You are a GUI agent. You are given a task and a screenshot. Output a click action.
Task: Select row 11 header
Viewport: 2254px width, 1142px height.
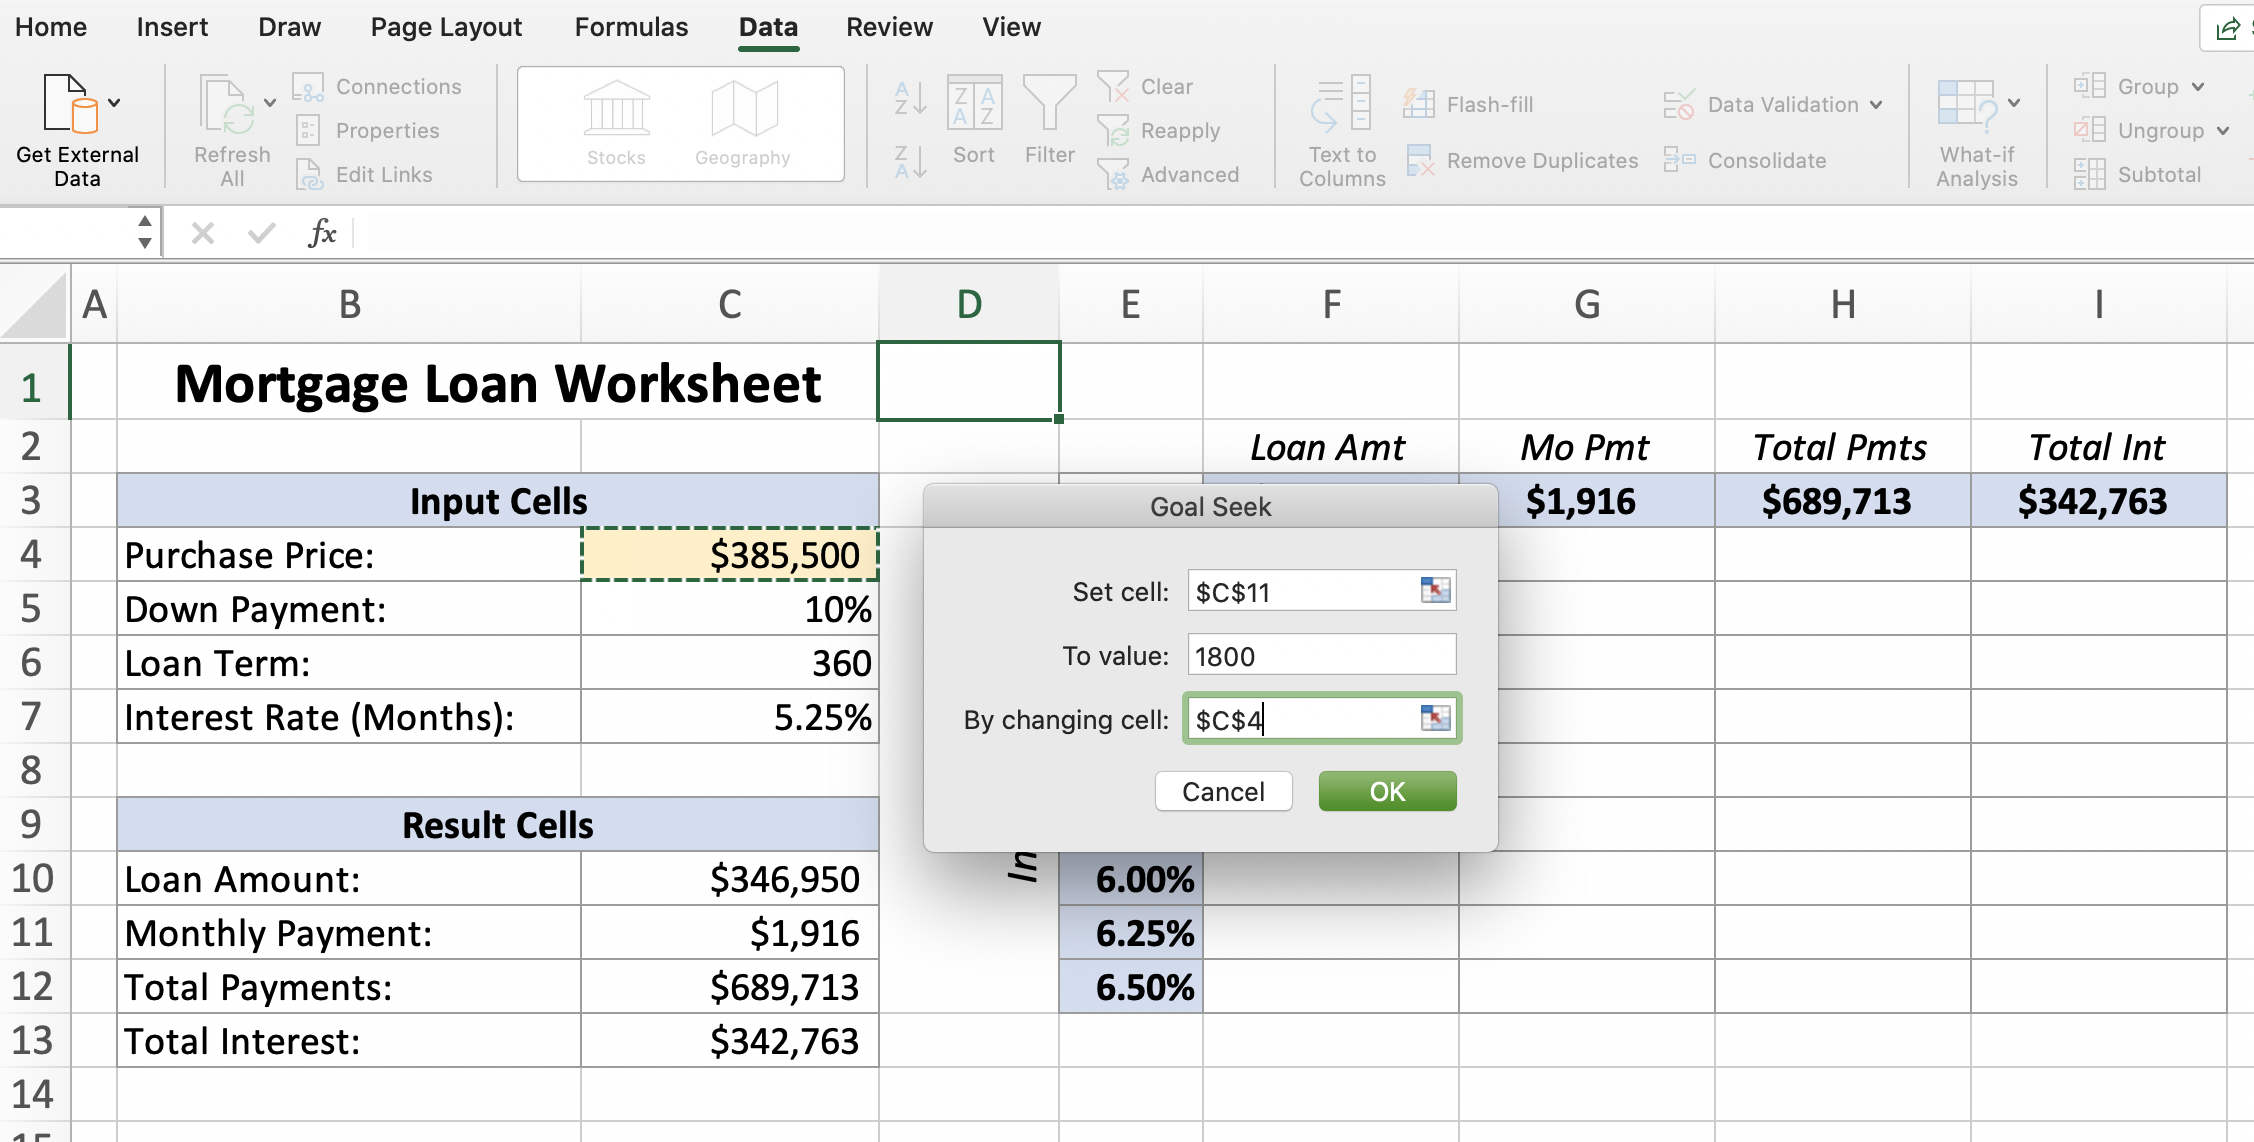(33, 932)
